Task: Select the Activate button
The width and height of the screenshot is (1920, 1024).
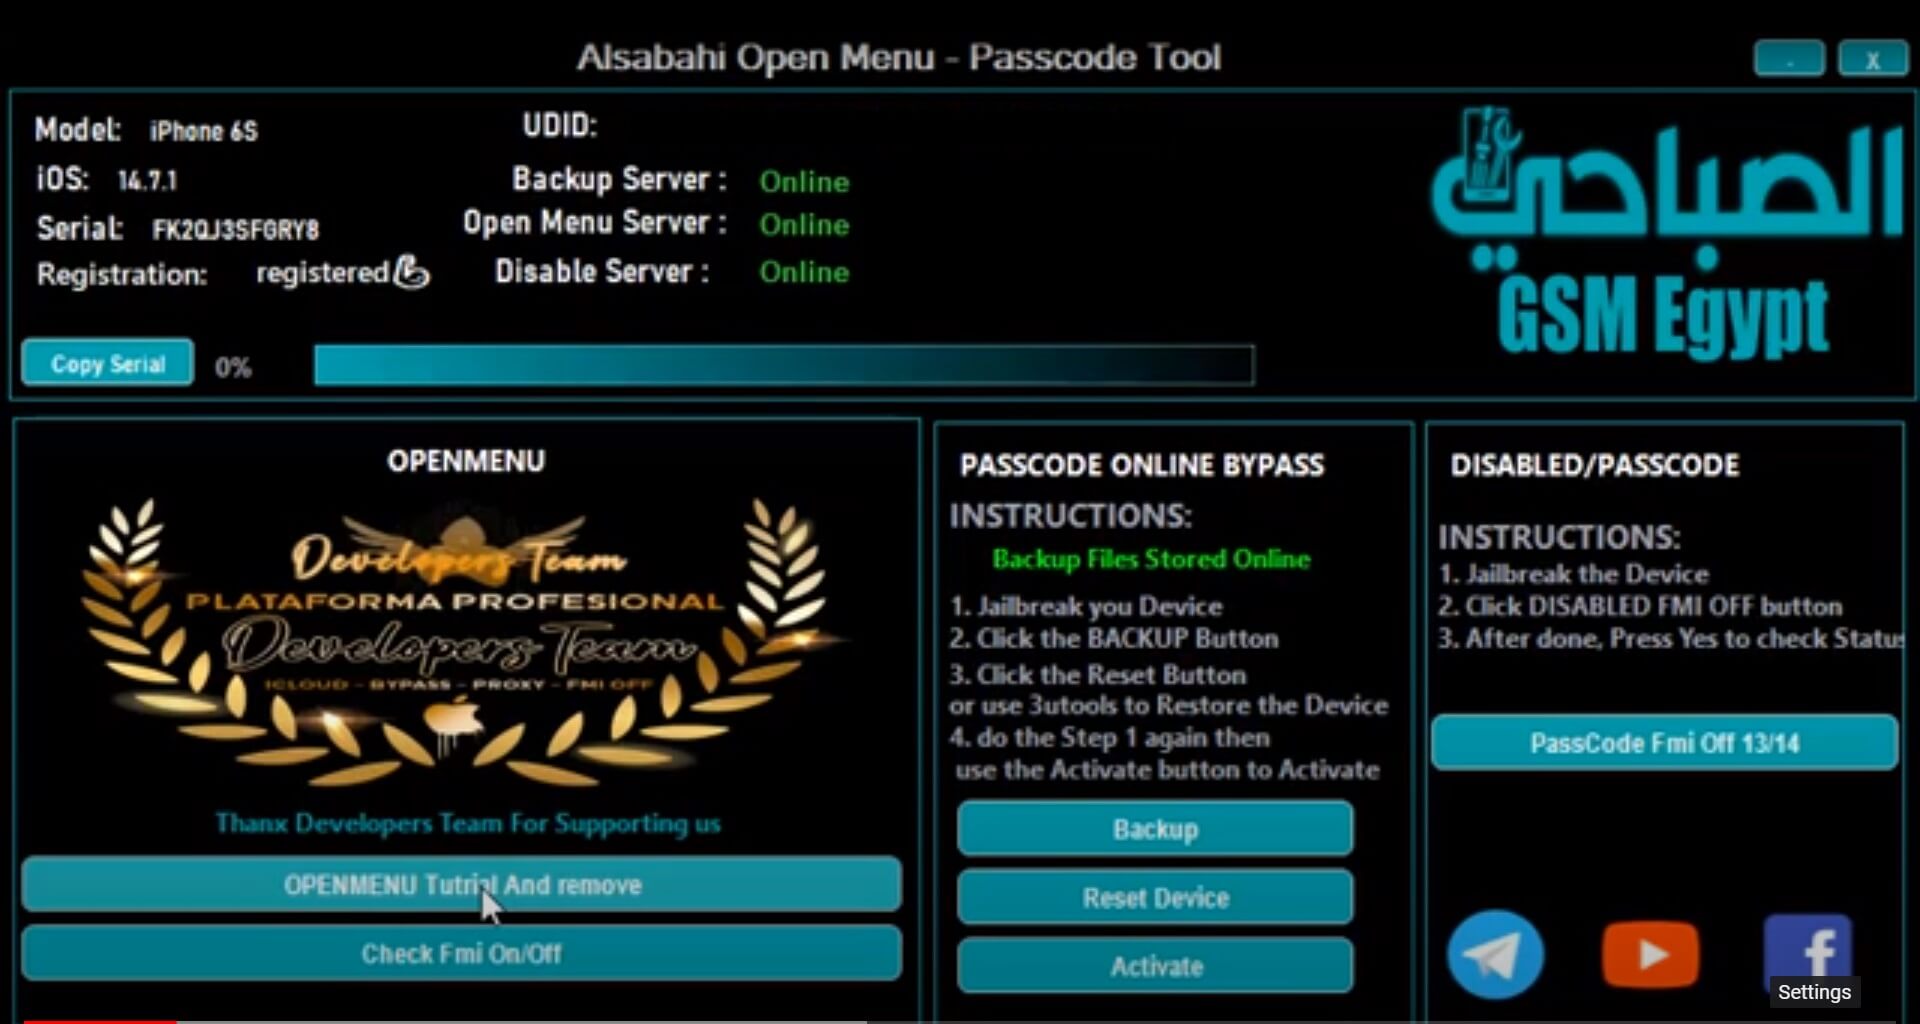Action: 1155,966
